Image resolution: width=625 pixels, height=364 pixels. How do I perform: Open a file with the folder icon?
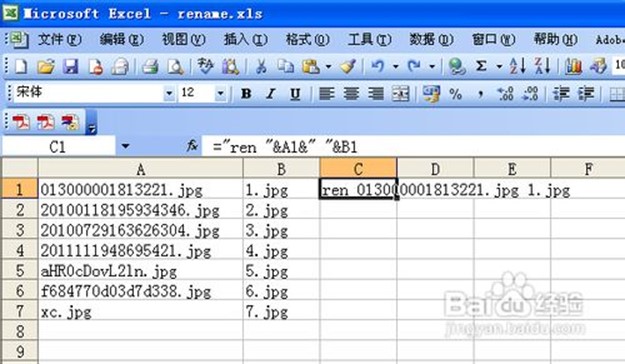point(46,66)
